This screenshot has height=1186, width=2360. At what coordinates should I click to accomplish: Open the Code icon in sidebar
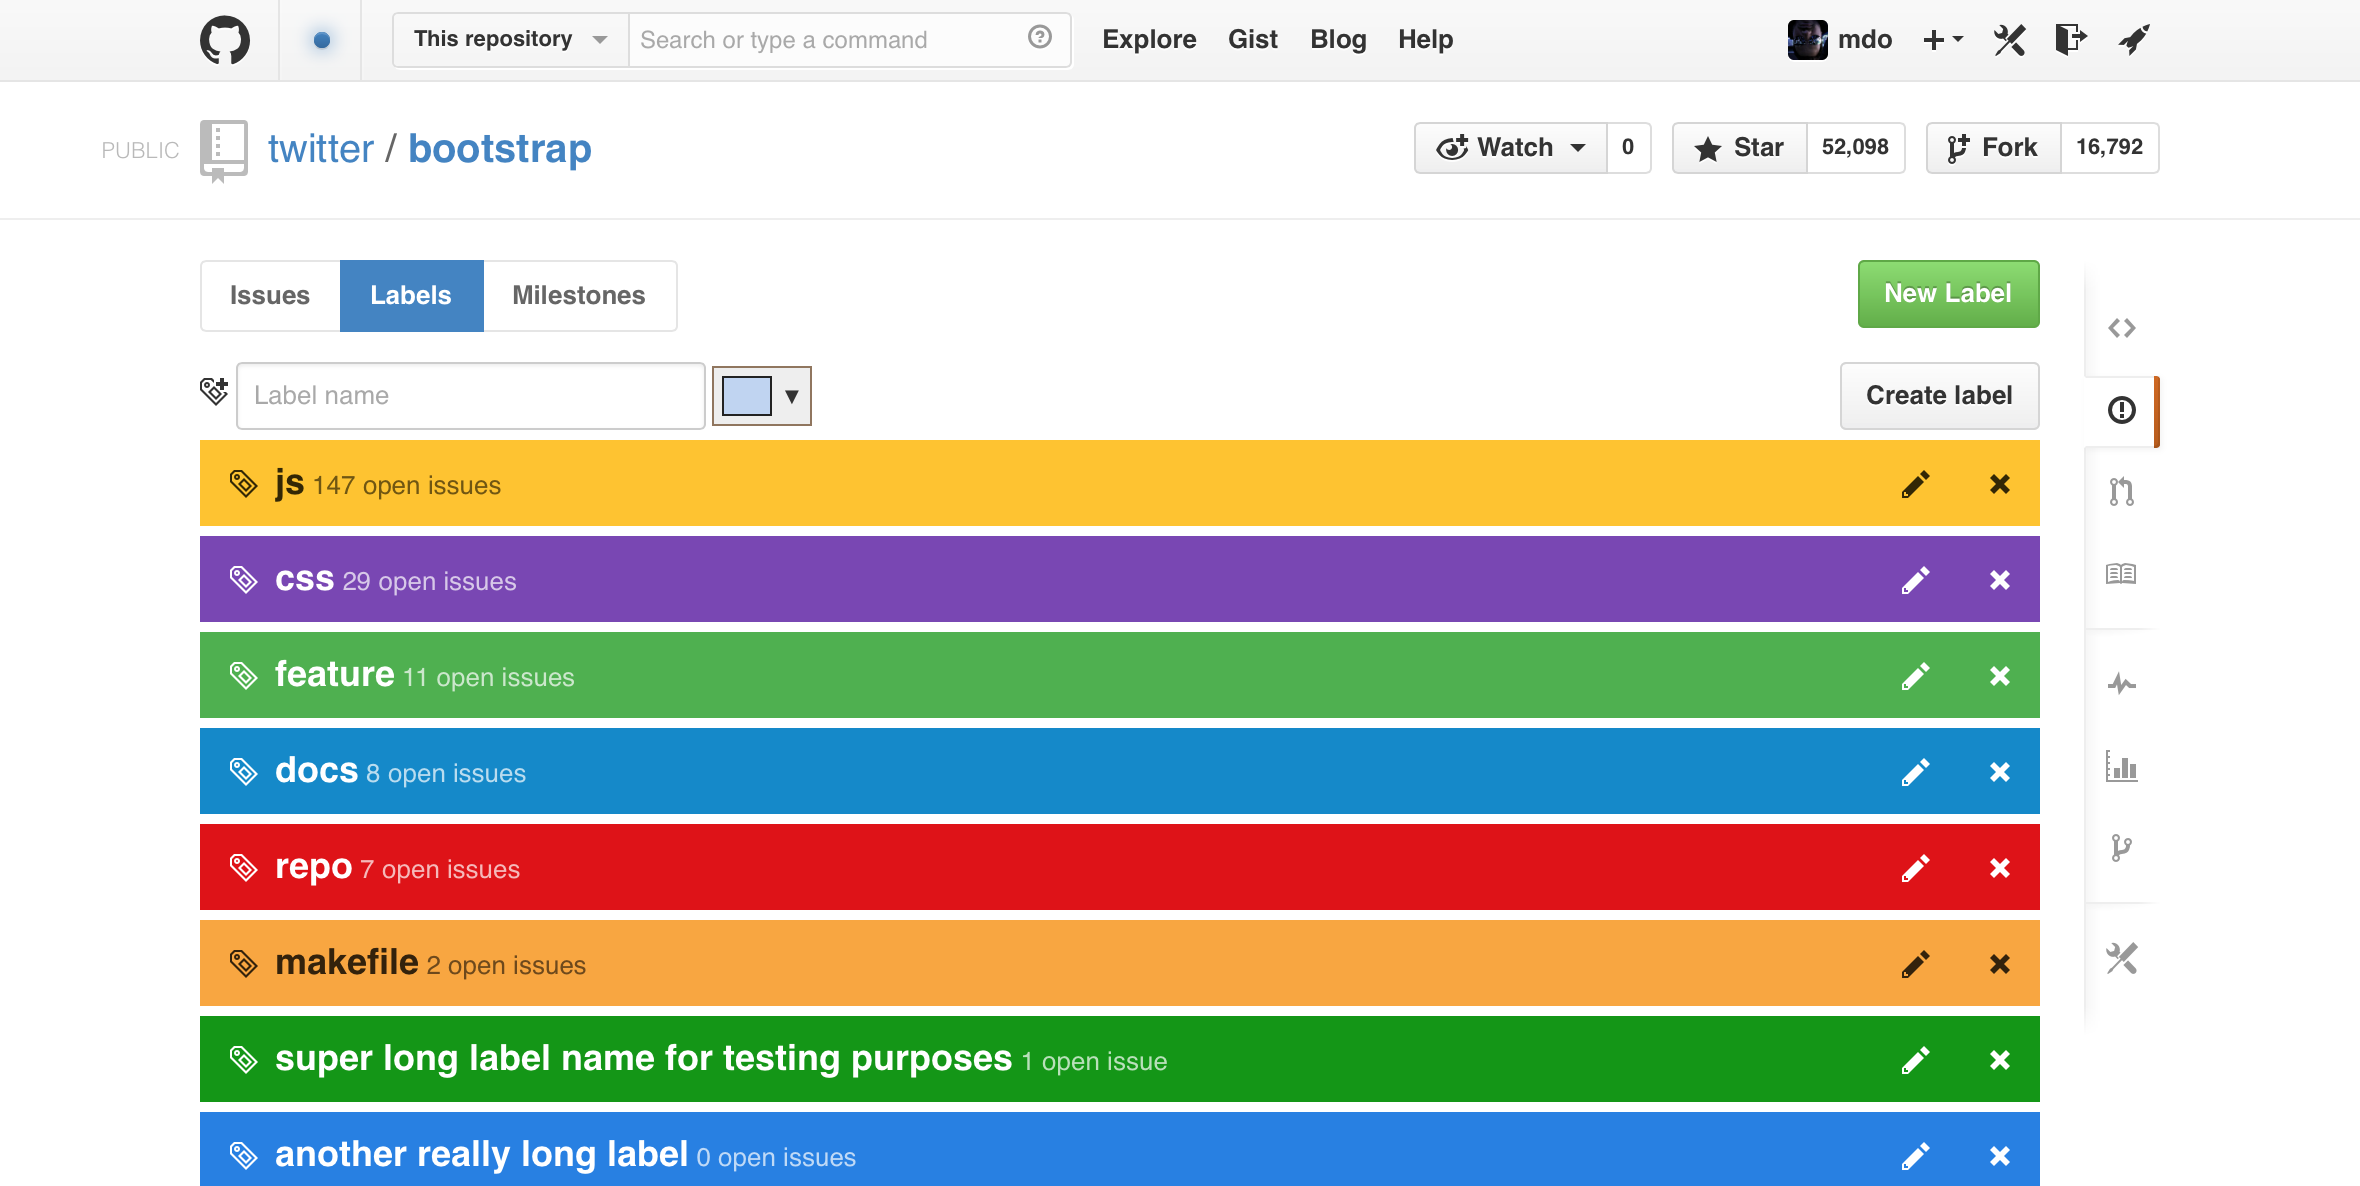2121,328
